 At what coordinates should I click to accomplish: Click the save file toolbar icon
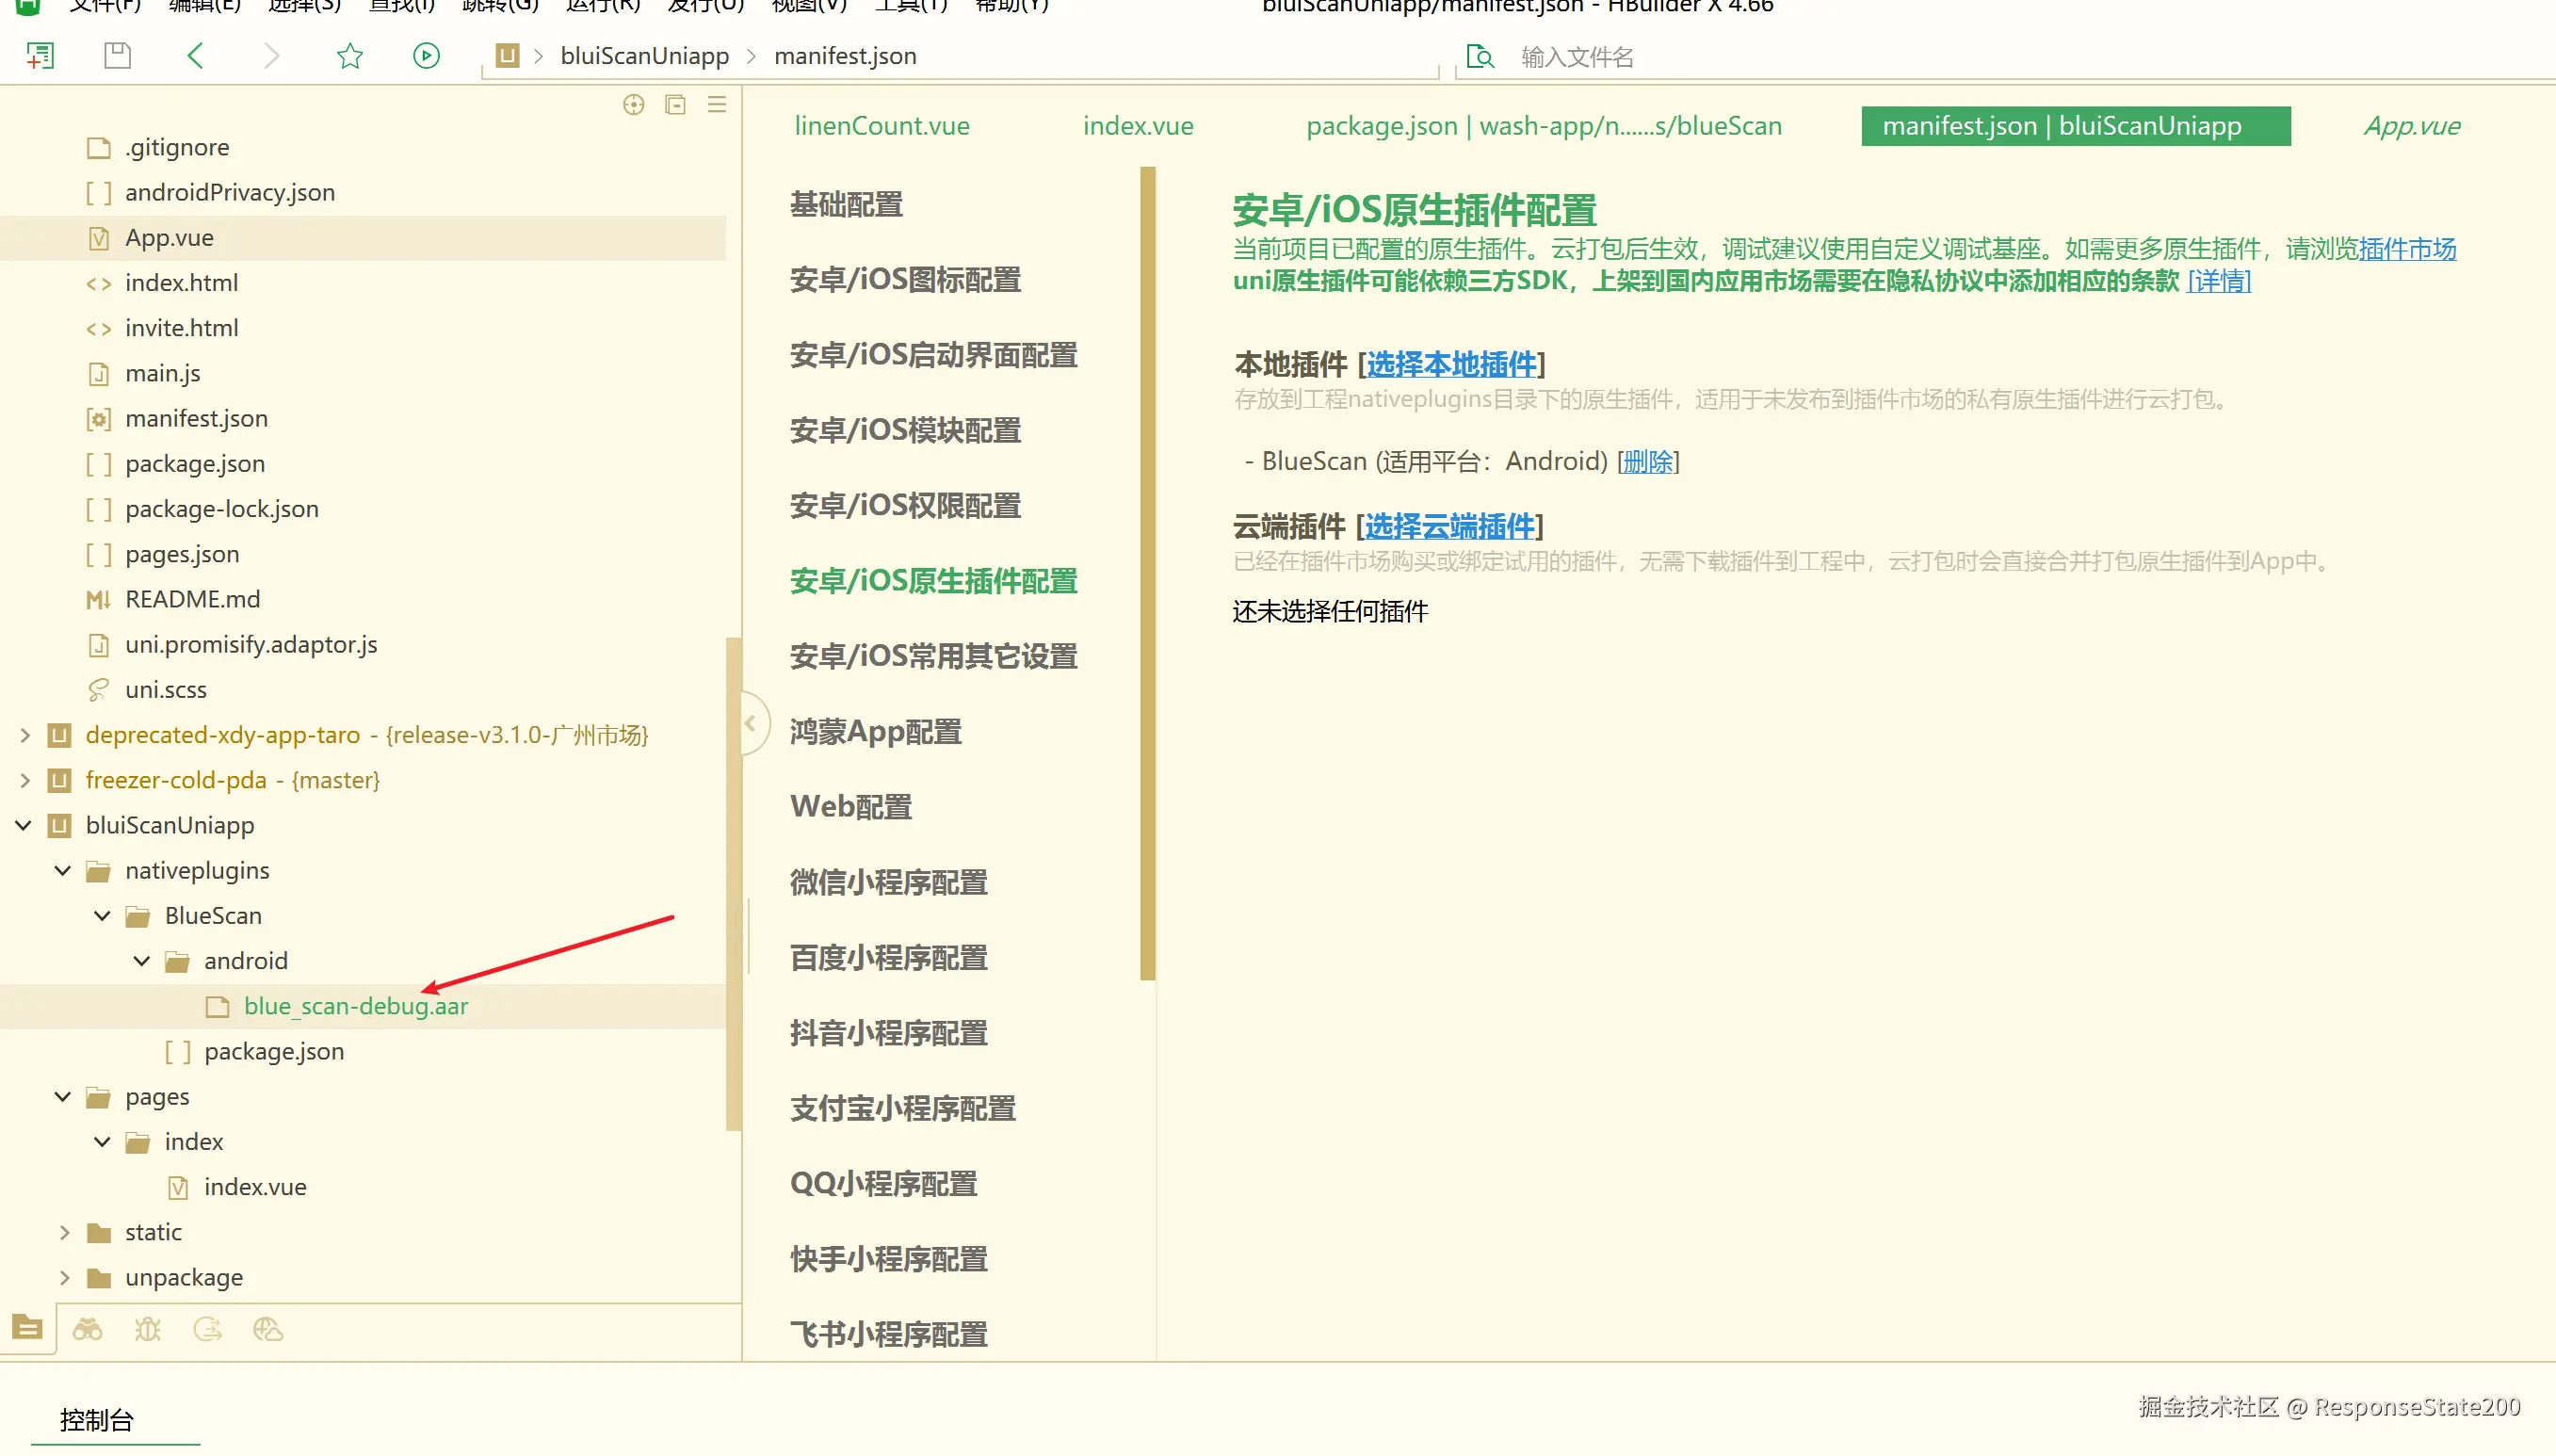117,56
